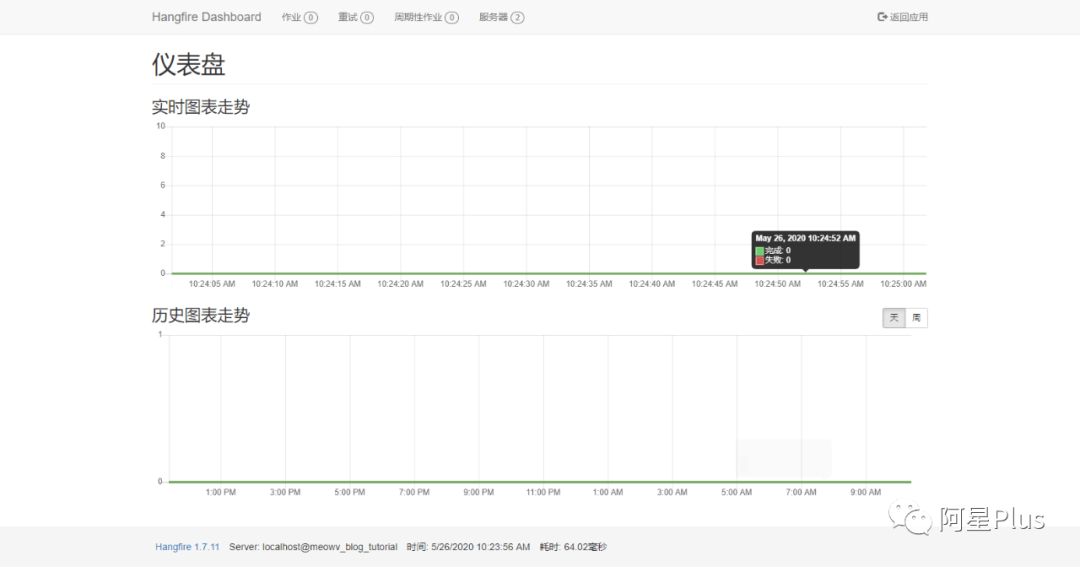Click the 10:24:15 AM realtime axis label
1080x567 pixels.
pos(338,284)
